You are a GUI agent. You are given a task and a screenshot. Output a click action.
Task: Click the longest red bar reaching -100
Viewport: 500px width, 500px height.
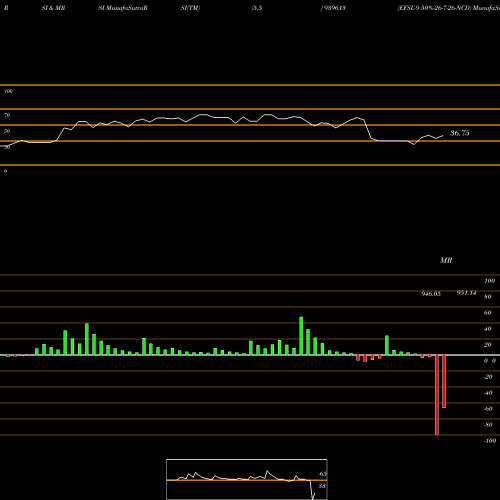(x=437, y=395)
